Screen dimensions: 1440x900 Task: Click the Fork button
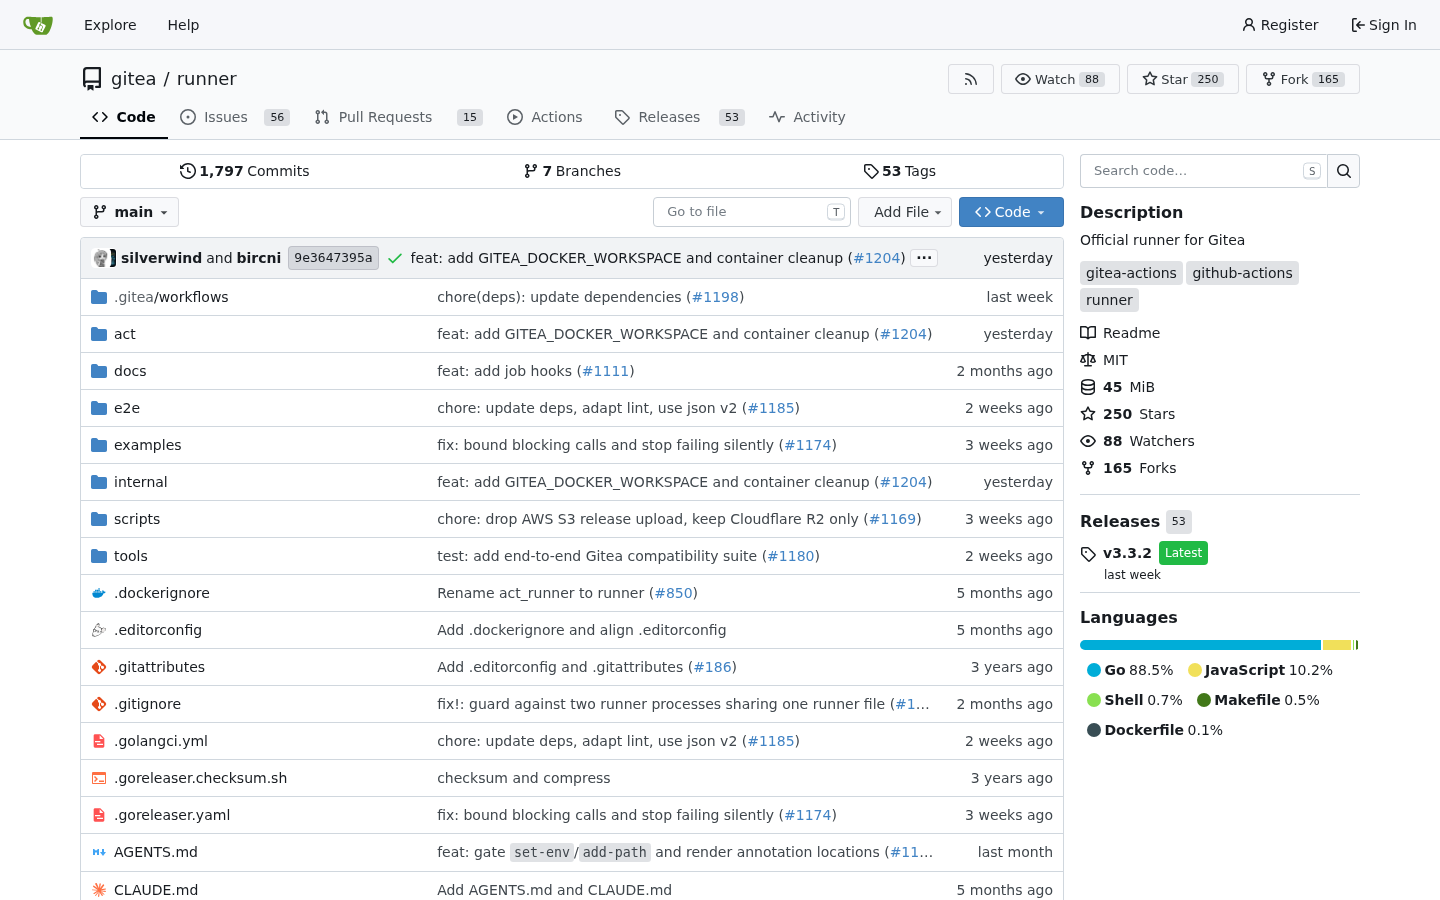pos(1303,79)
